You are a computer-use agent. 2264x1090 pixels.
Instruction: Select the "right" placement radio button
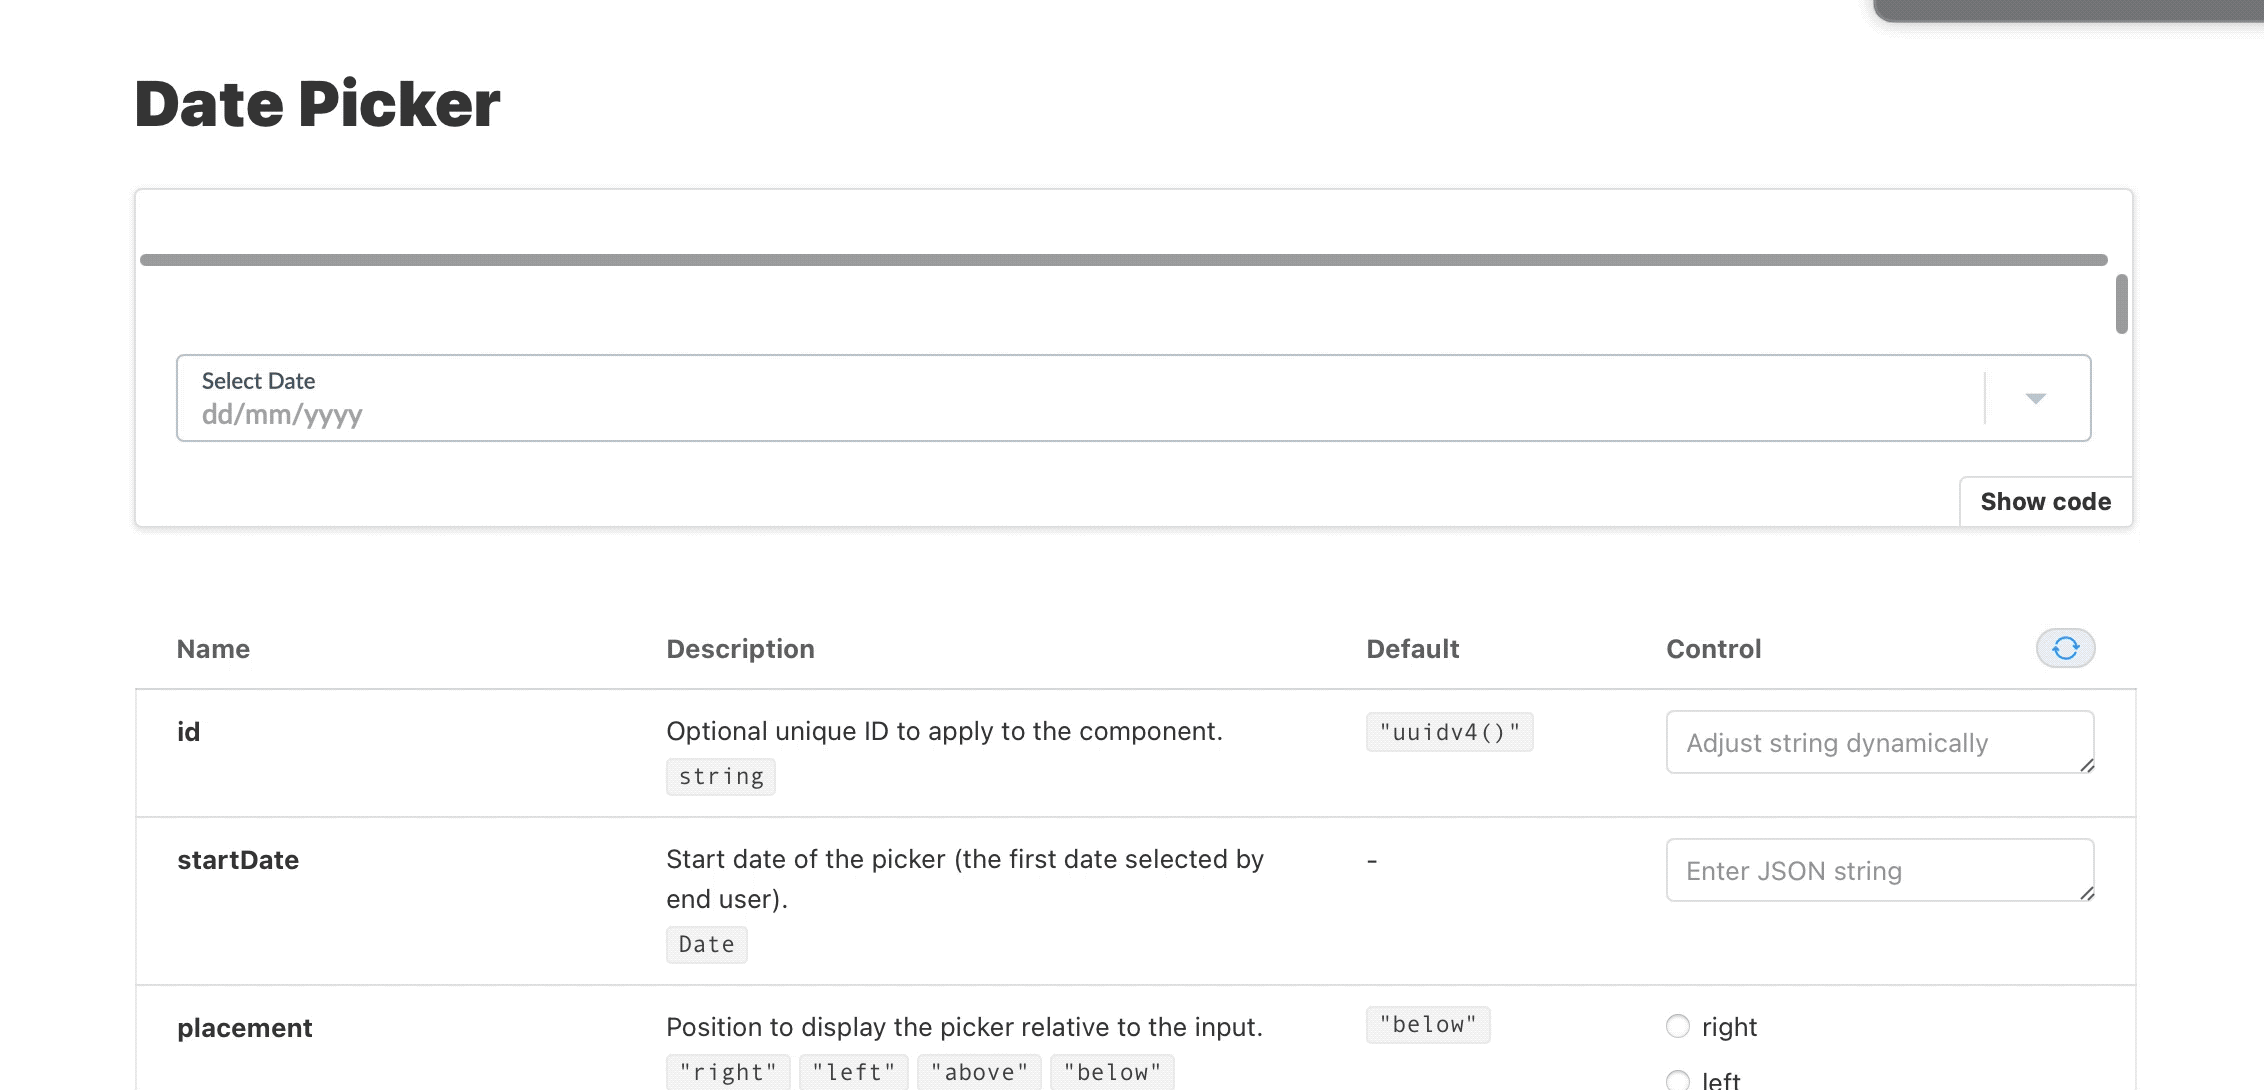coord(1678,1026)
